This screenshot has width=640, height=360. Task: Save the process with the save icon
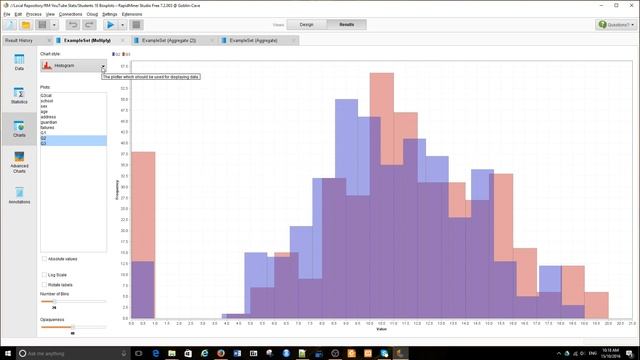tap(42, 25)
